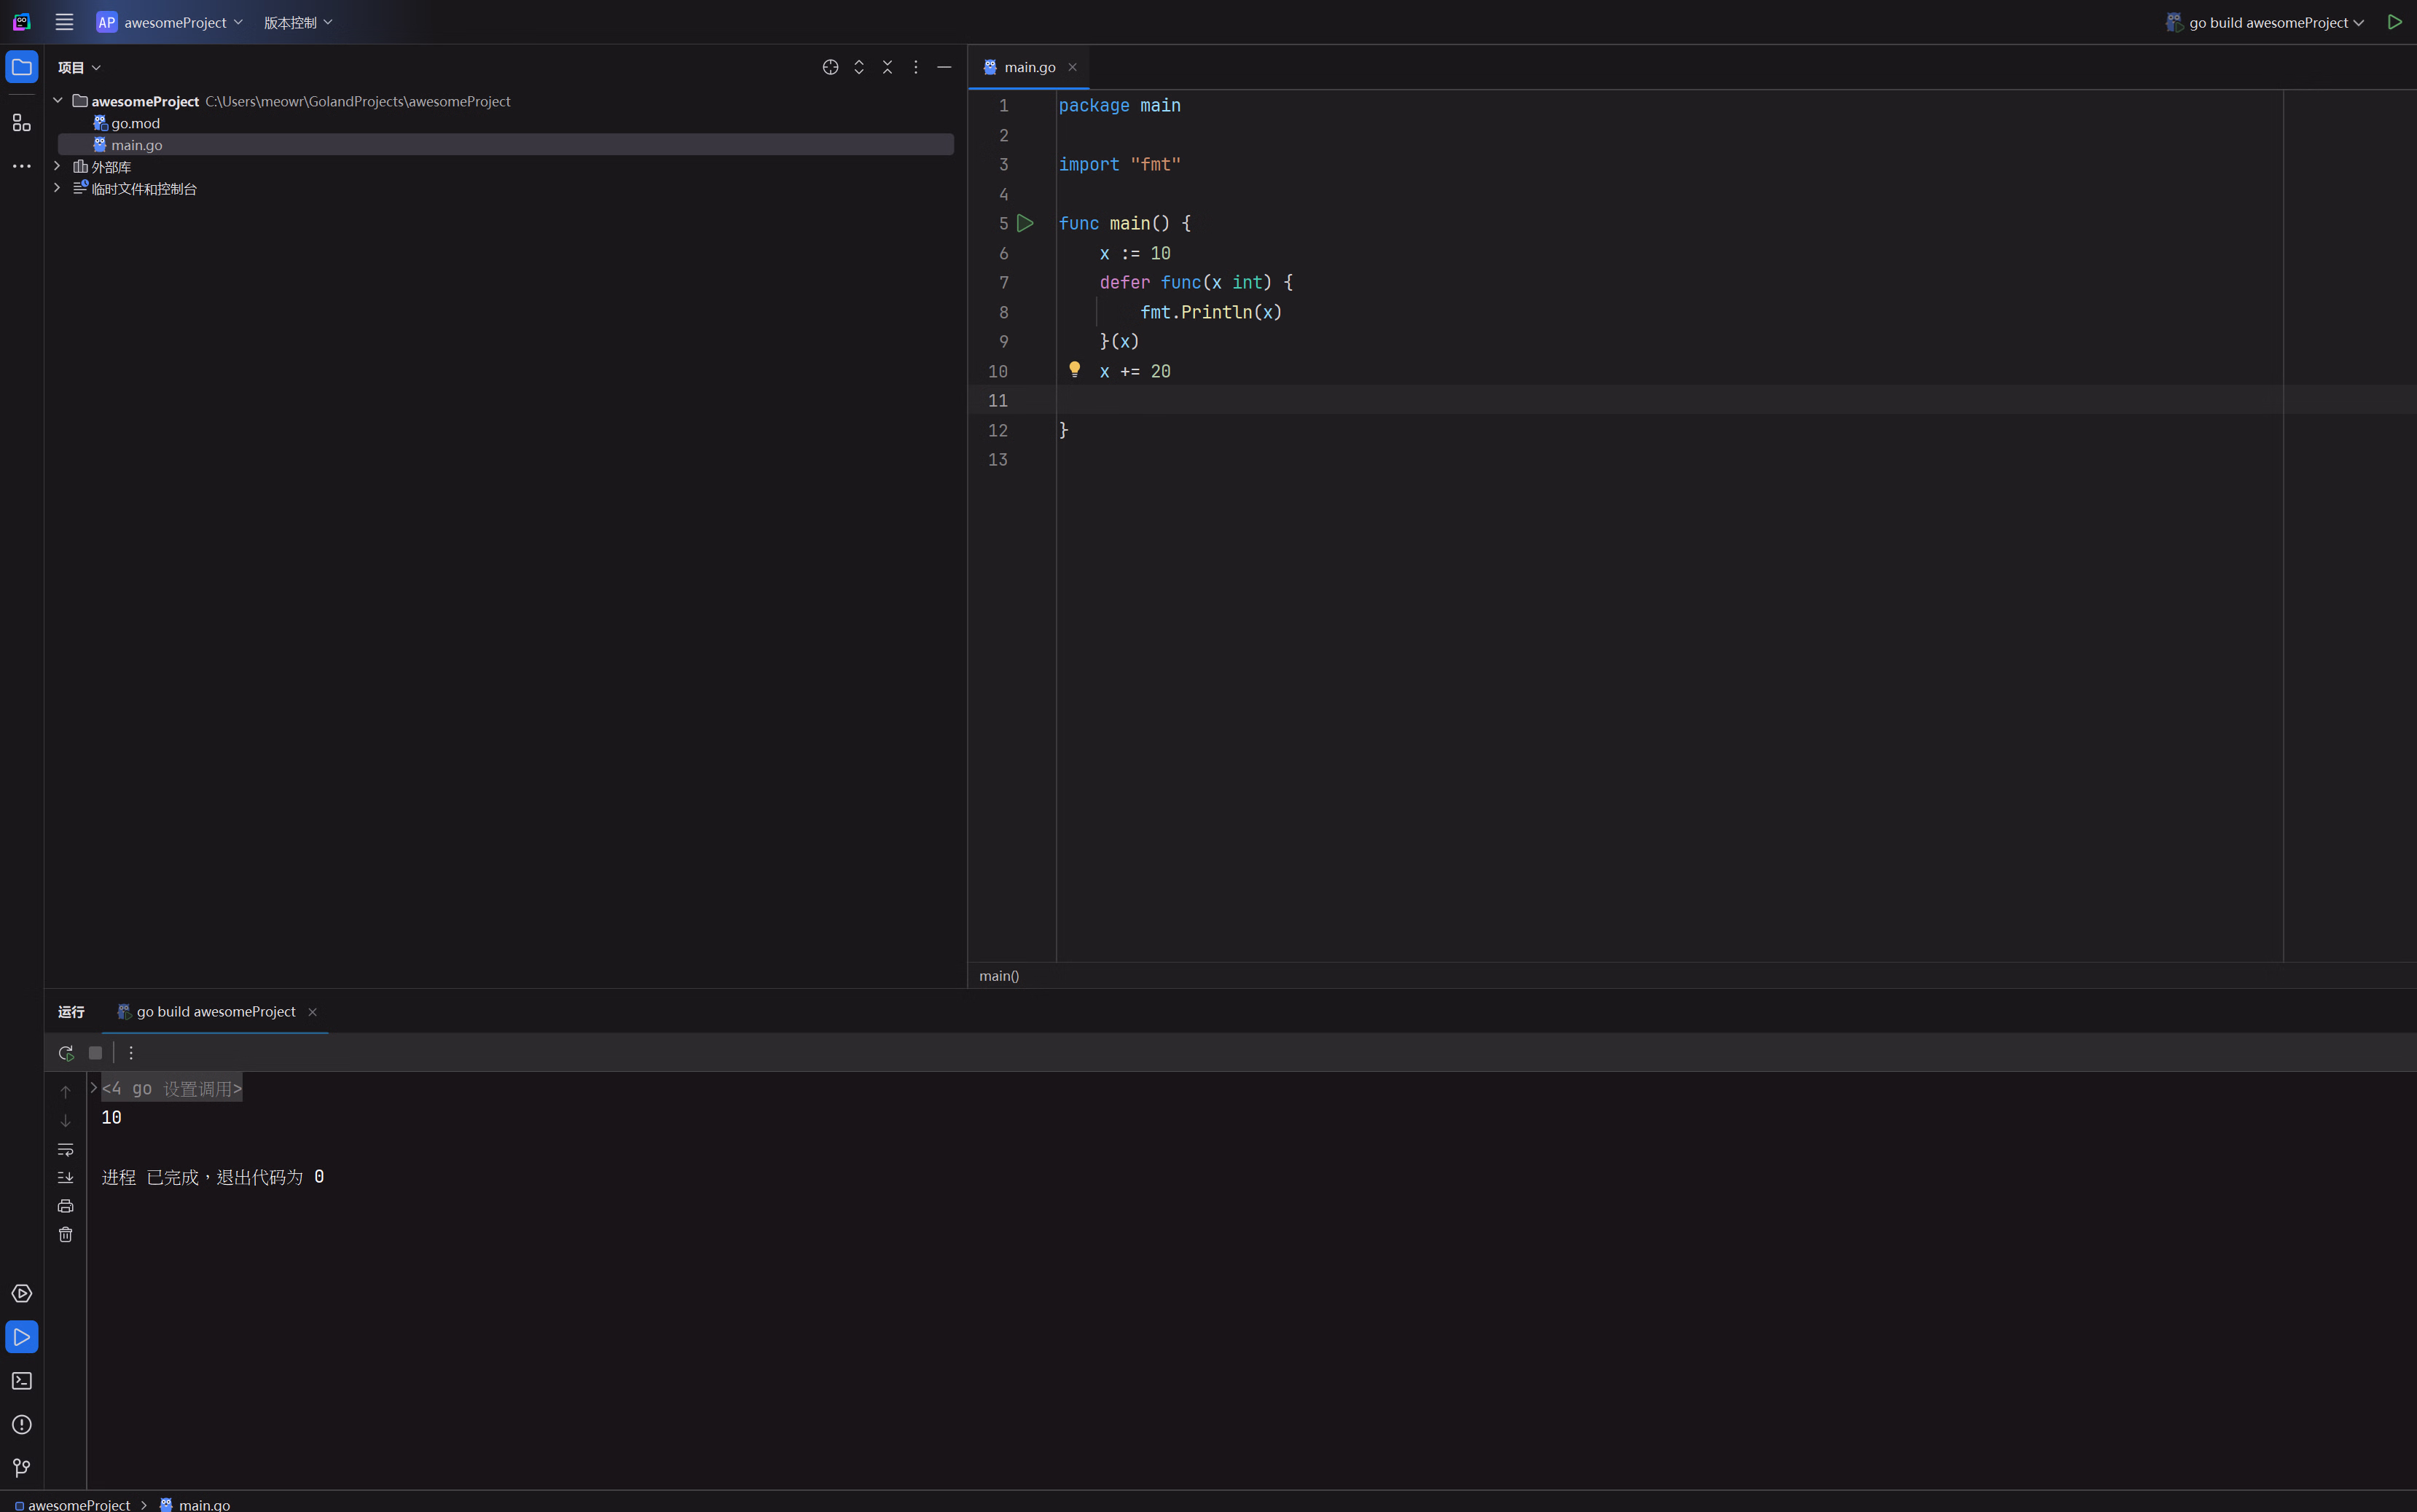Screen dimensions: 2417x1512
Task: Clear console output with trash icon
Action: [x=66, y=1235]
